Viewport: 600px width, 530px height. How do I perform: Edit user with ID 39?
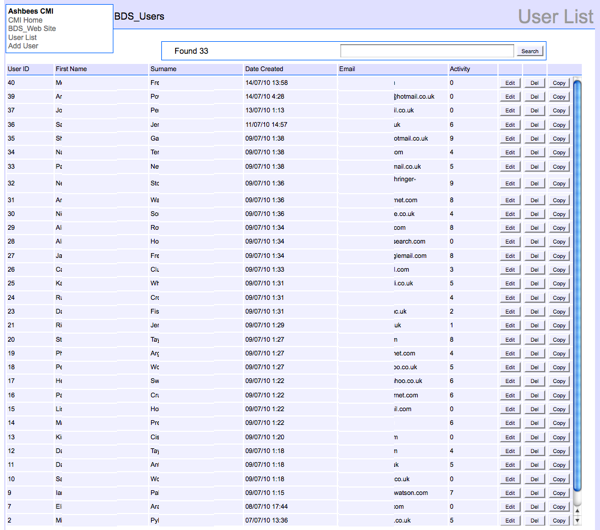coord(510,97)
